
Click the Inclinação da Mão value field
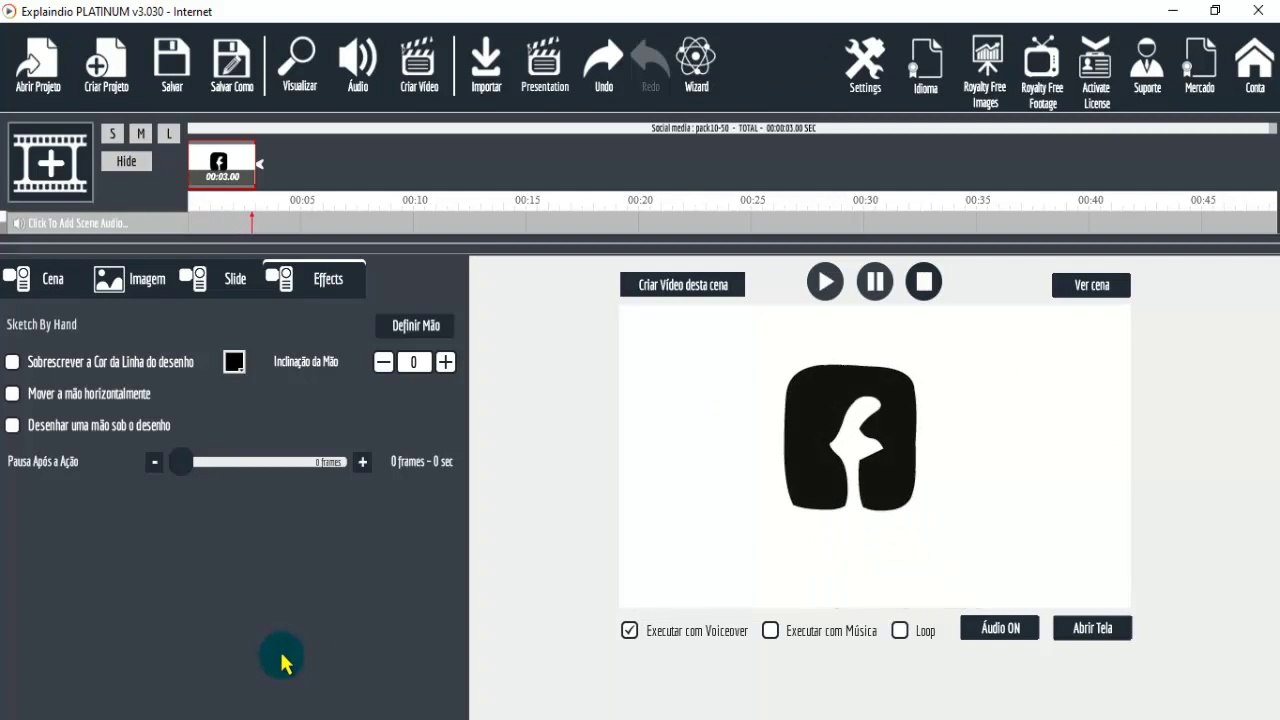pyautogui.click(x=414, y=363)
